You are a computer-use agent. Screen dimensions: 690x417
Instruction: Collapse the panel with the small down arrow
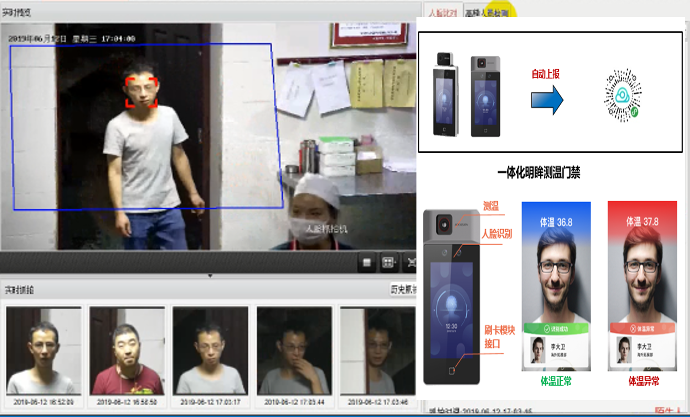click(x=209, y=274)
